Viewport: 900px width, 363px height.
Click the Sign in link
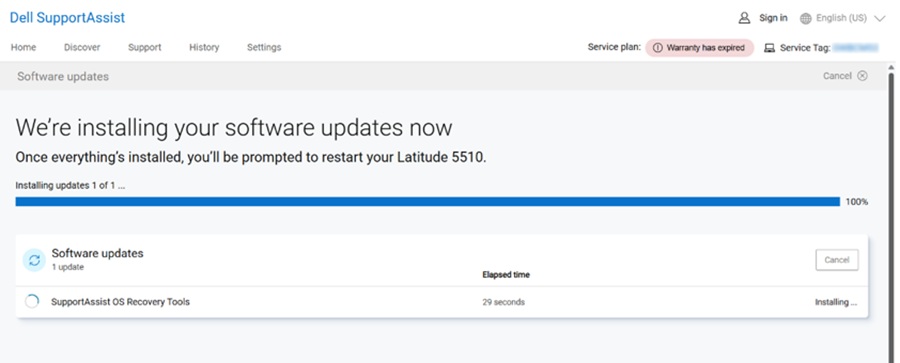coord(773,18)
